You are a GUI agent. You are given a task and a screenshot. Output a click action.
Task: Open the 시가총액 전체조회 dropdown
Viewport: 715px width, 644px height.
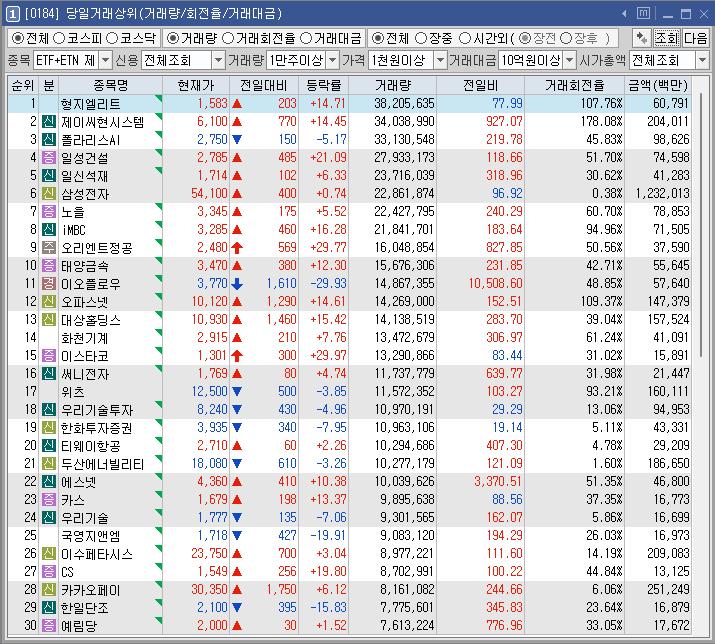(x=702, y=60)
